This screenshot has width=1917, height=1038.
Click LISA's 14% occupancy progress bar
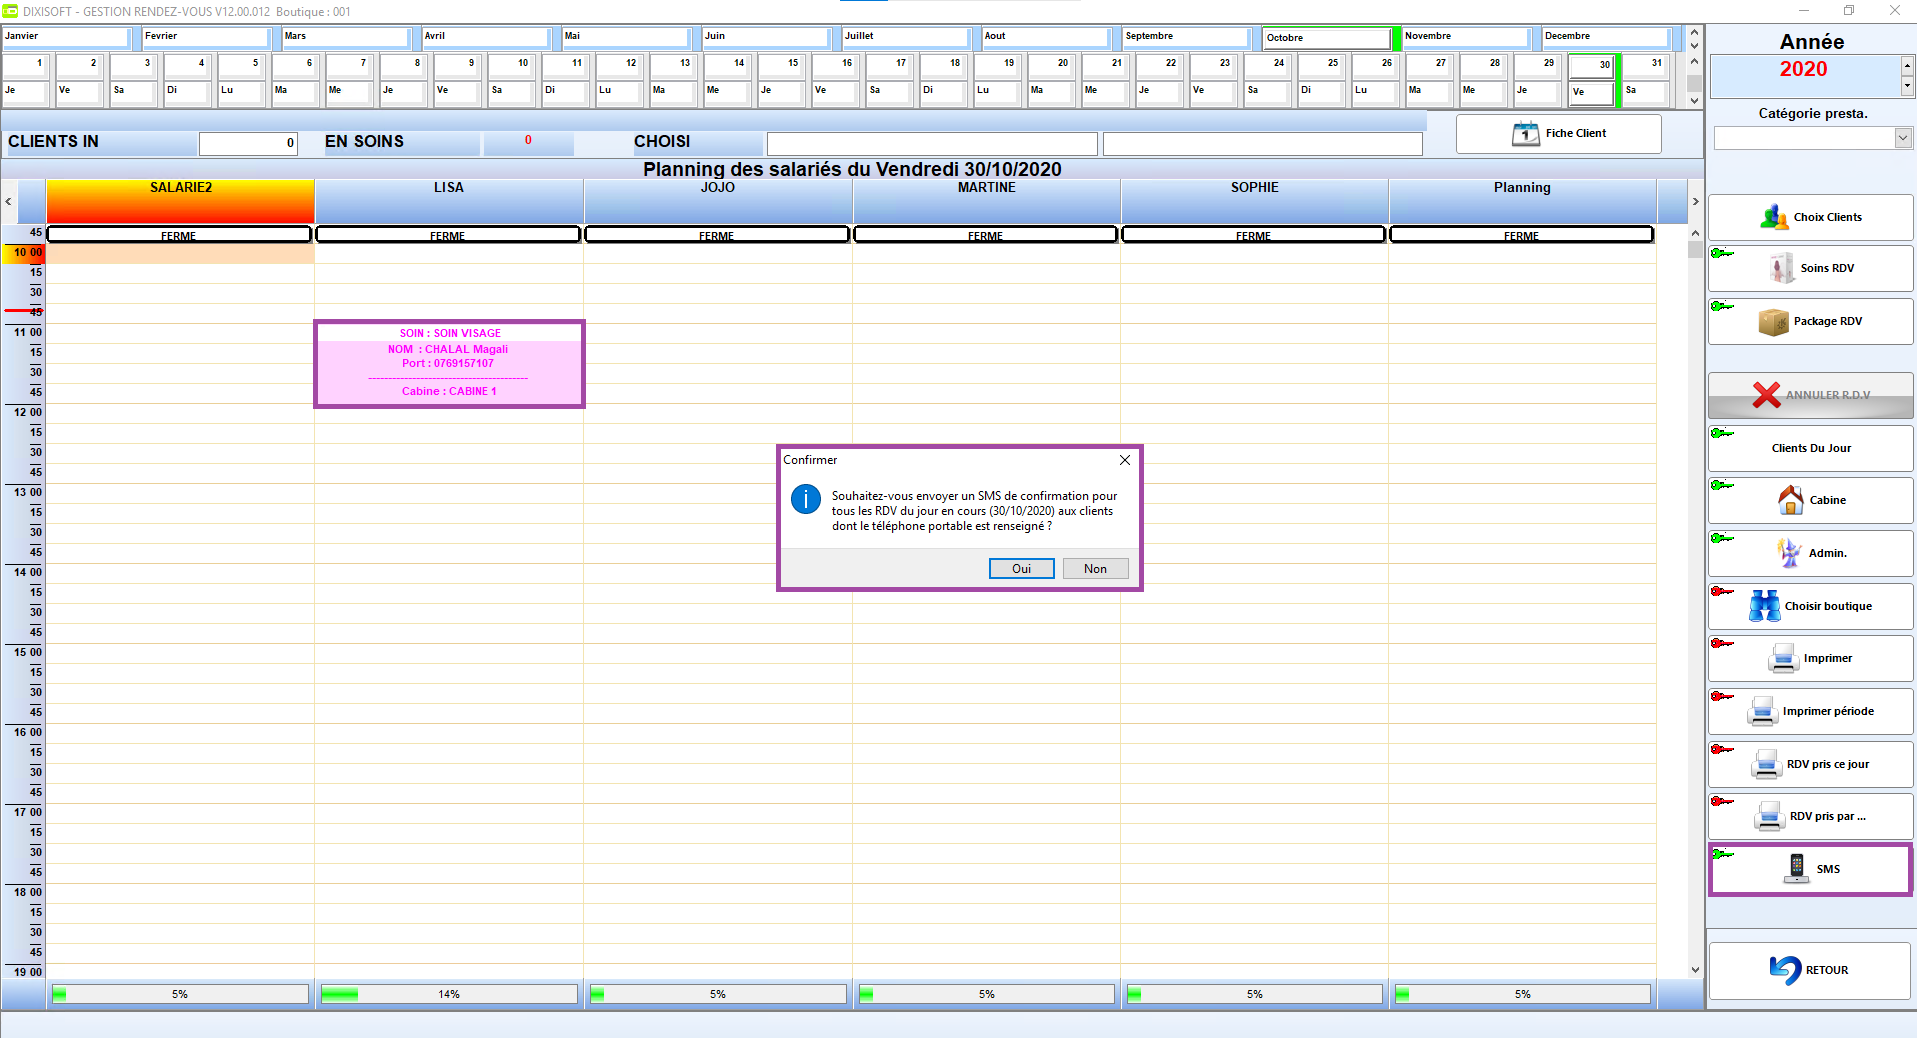point(449,994)
